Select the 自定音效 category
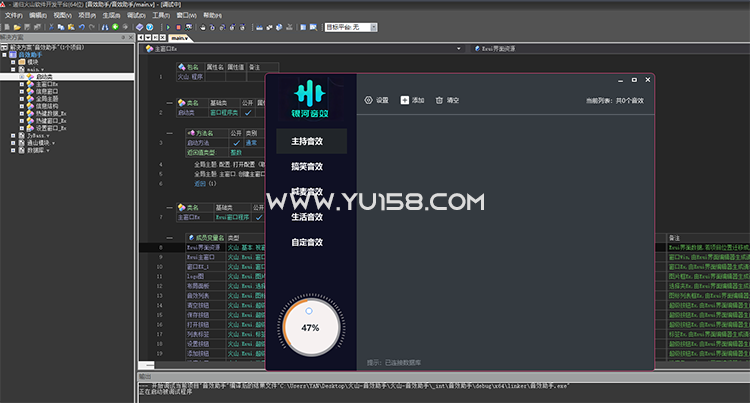Viewport: 750px width, 403px height. tap(307, 242)
